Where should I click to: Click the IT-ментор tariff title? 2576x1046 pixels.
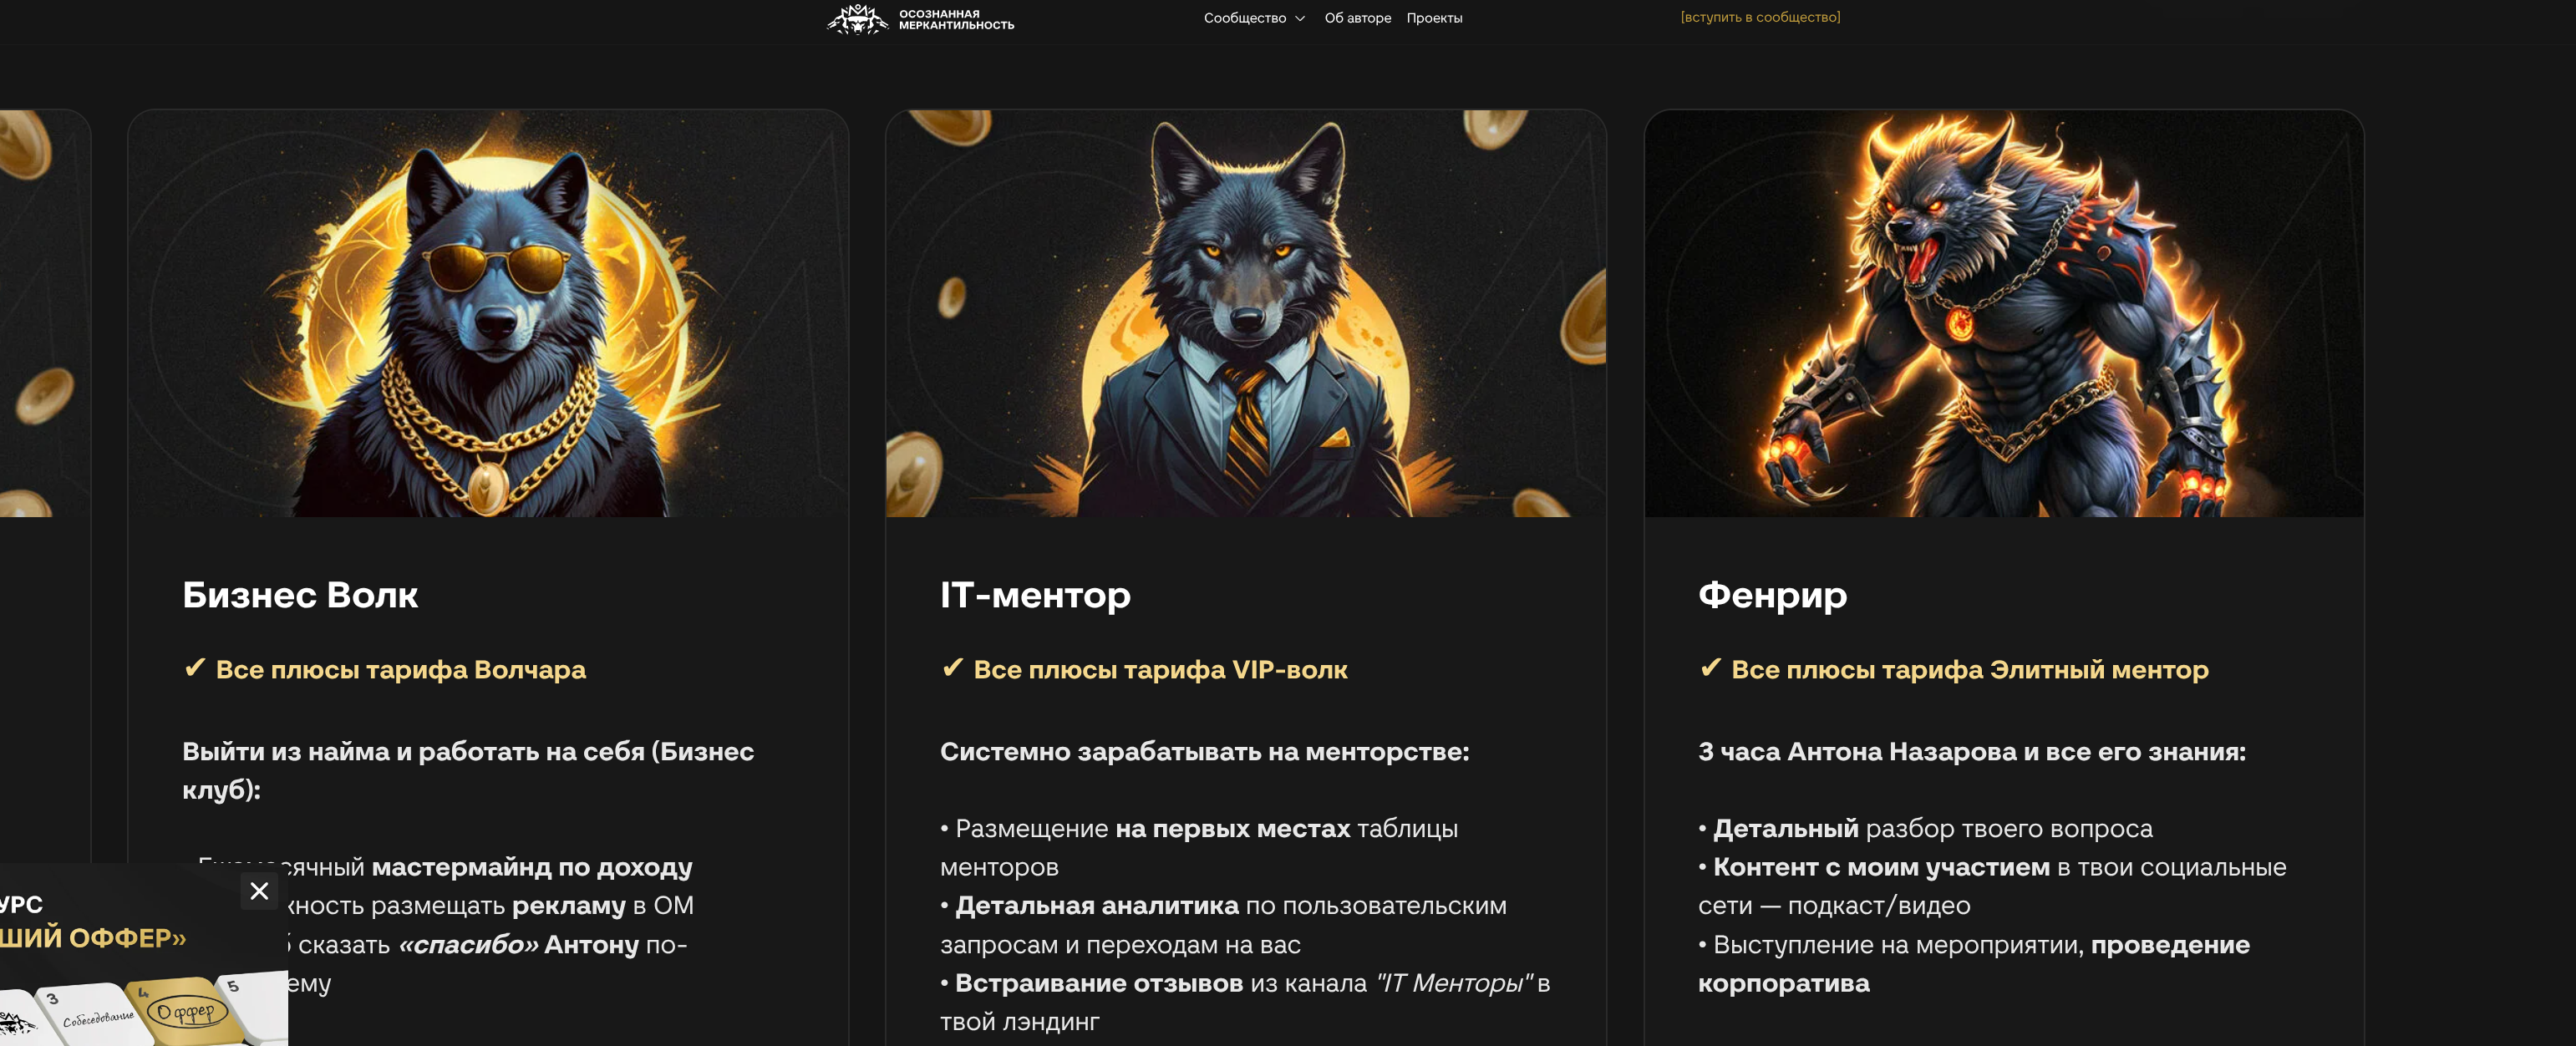point(1035,595)
